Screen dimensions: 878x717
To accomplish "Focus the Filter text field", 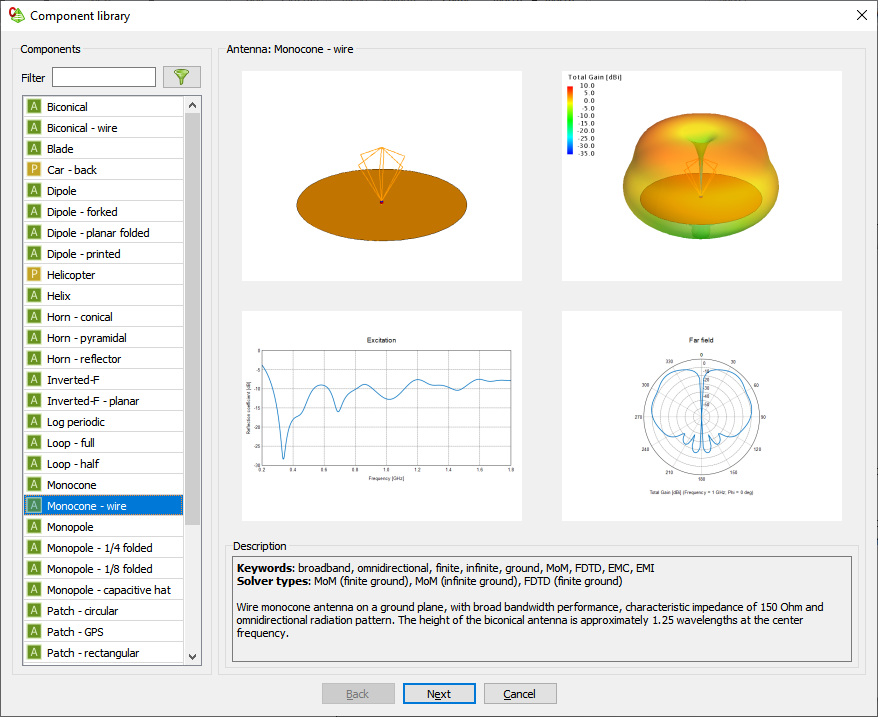I will point(104,77).
